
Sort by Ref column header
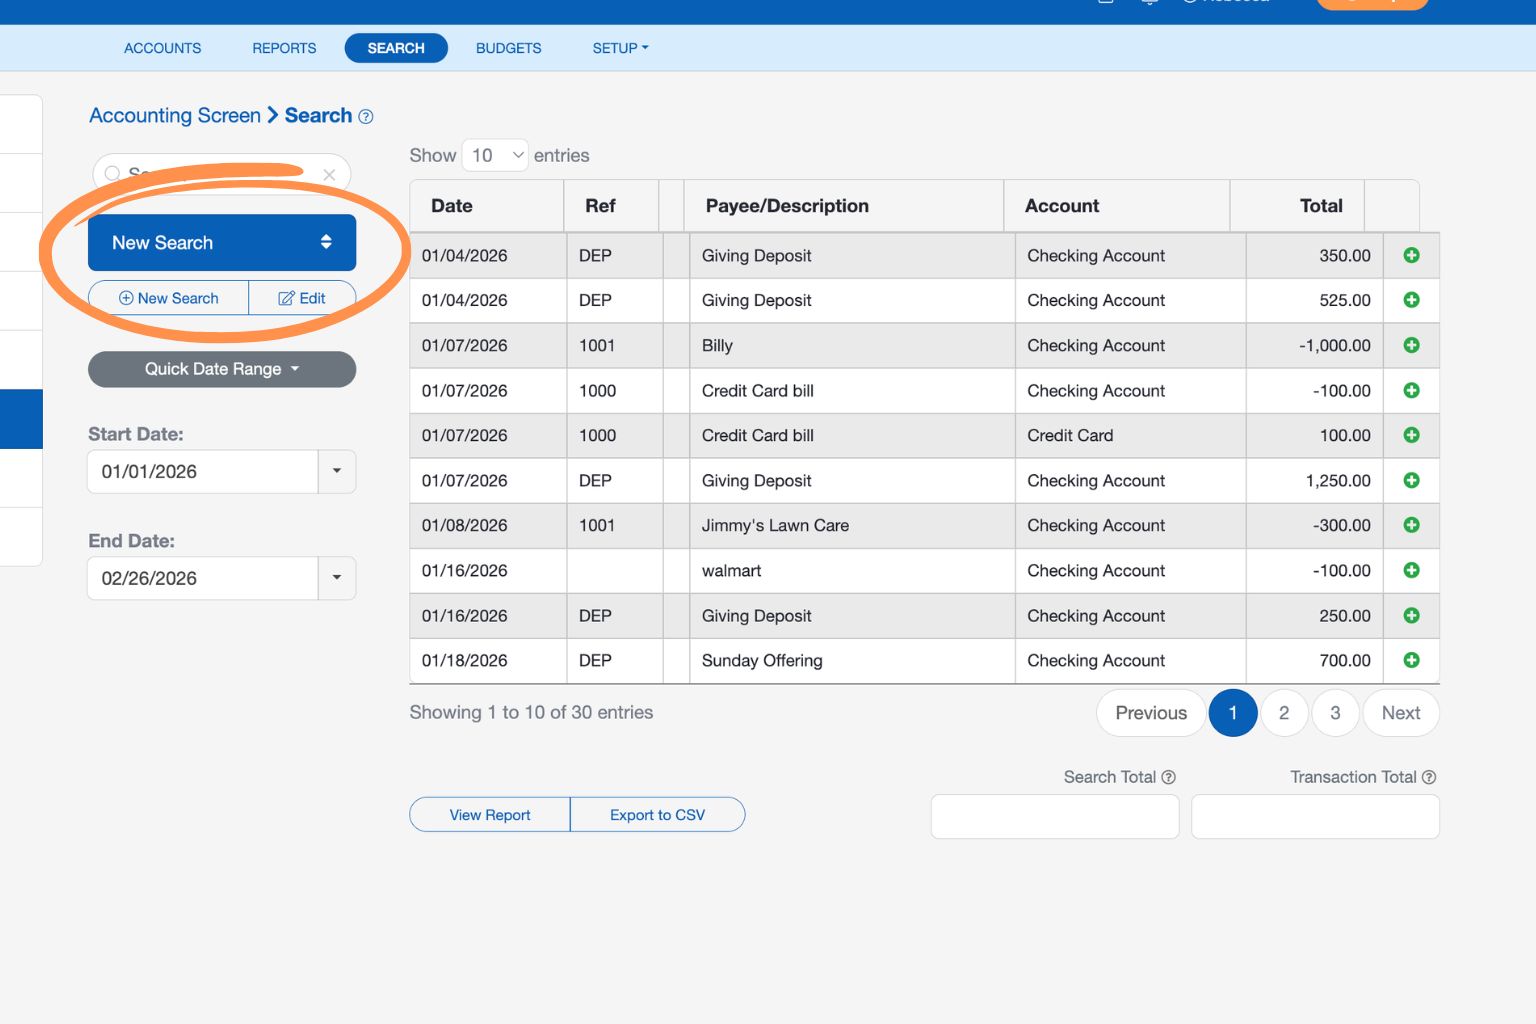click(x=611, y=206)
